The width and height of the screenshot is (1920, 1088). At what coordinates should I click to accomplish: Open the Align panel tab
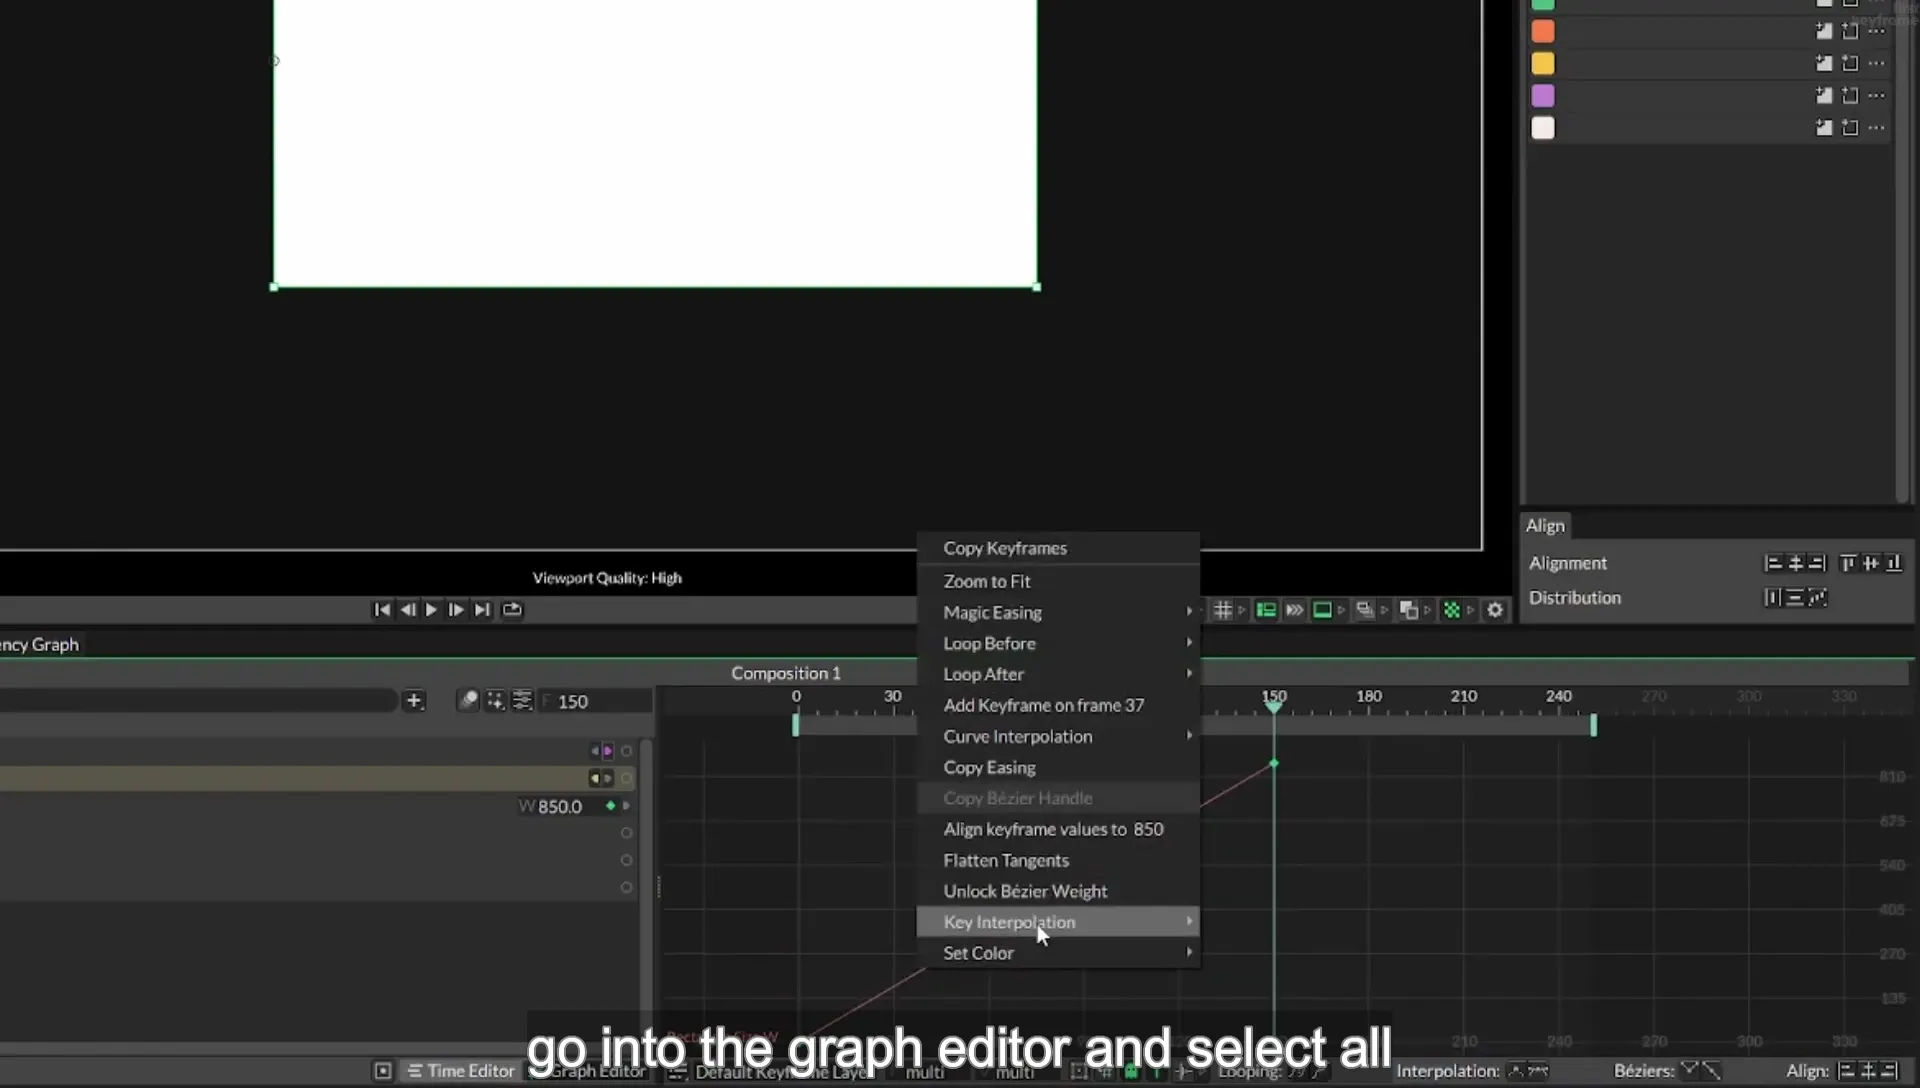click(x=1545, y=525)
